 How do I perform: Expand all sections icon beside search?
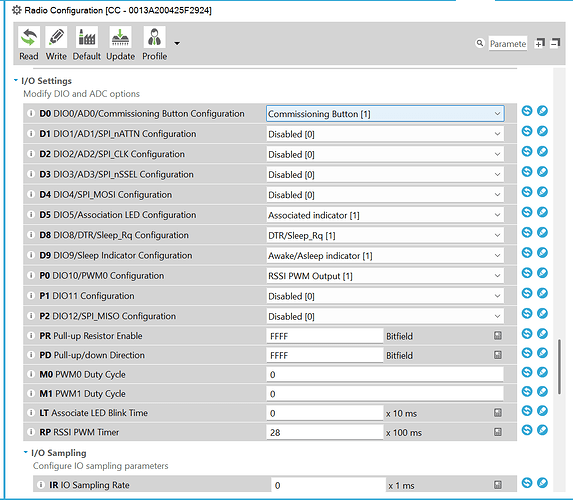coord(540,43)
